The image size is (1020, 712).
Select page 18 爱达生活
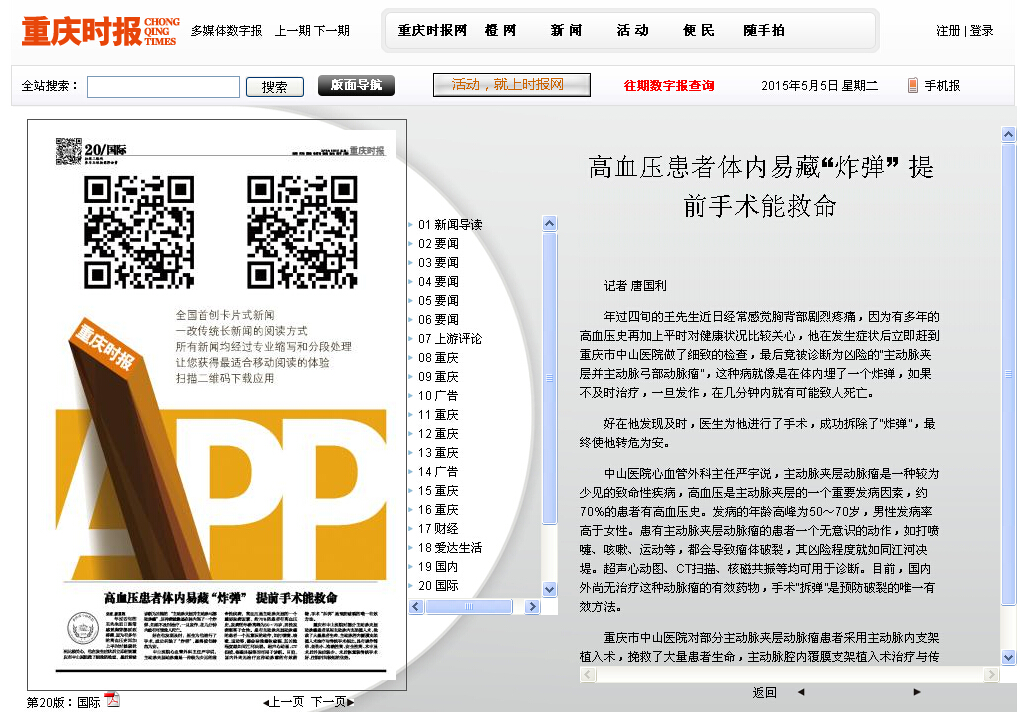(450, 547)
